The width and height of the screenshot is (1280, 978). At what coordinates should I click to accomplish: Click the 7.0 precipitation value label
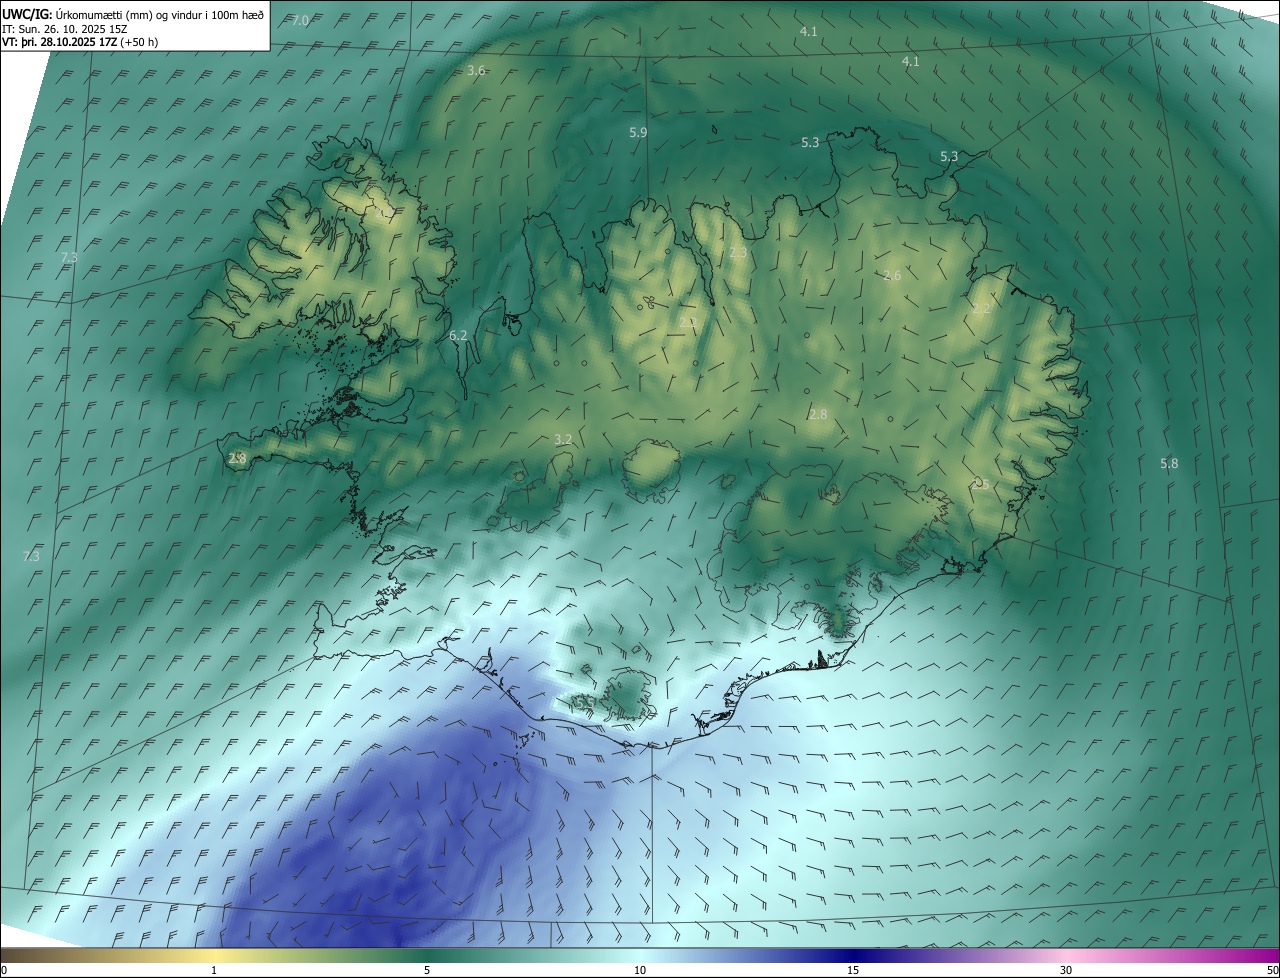click(300, 21)
